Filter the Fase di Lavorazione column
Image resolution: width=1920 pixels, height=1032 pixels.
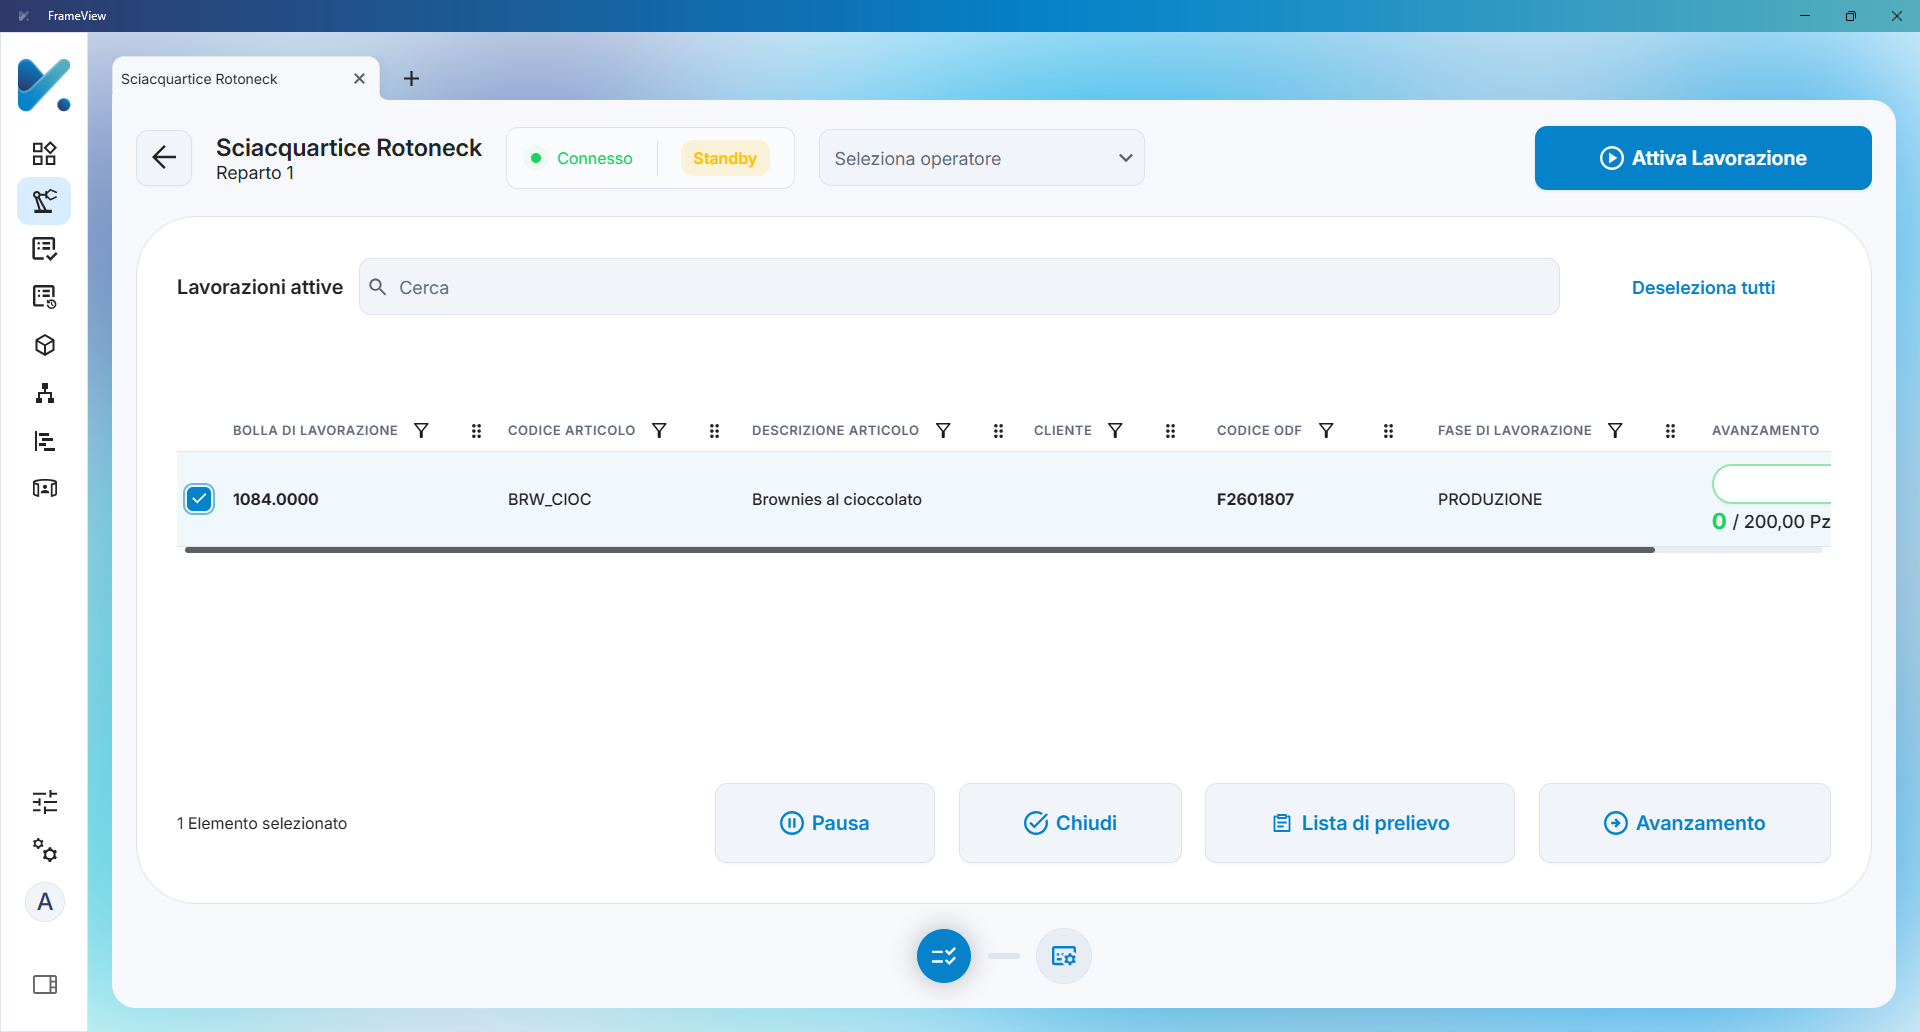(1615, 430)
